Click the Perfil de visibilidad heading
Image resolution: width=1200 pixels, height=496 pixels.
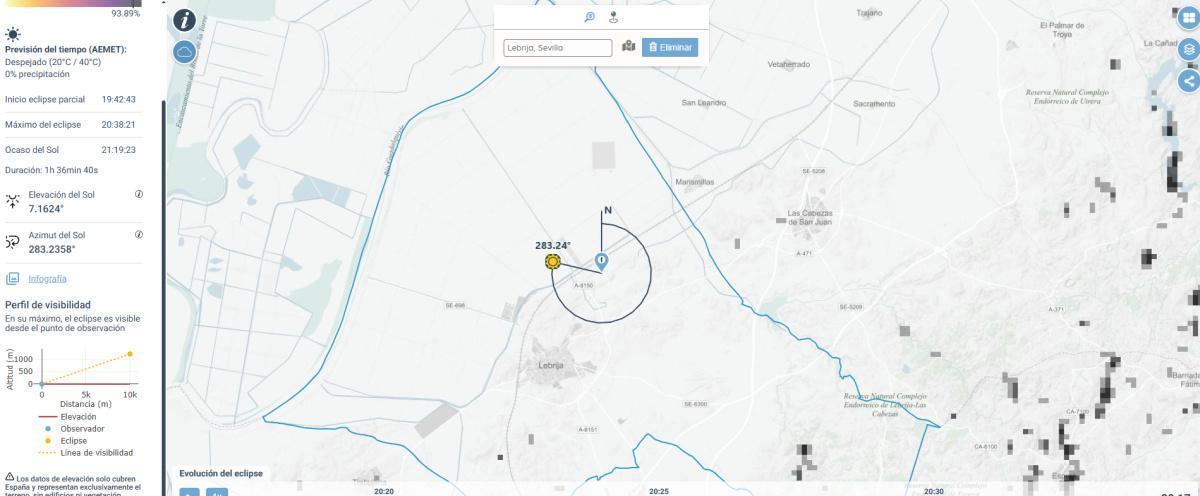pos(48,304)
